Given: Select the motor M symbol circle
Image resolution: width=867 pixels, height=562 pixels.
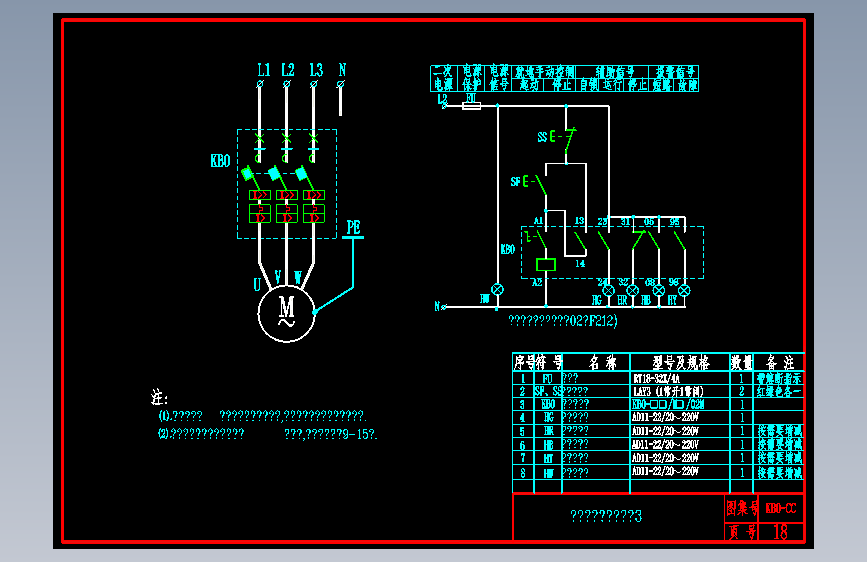Looking at the screenshot, I should (x=286, y=314).
